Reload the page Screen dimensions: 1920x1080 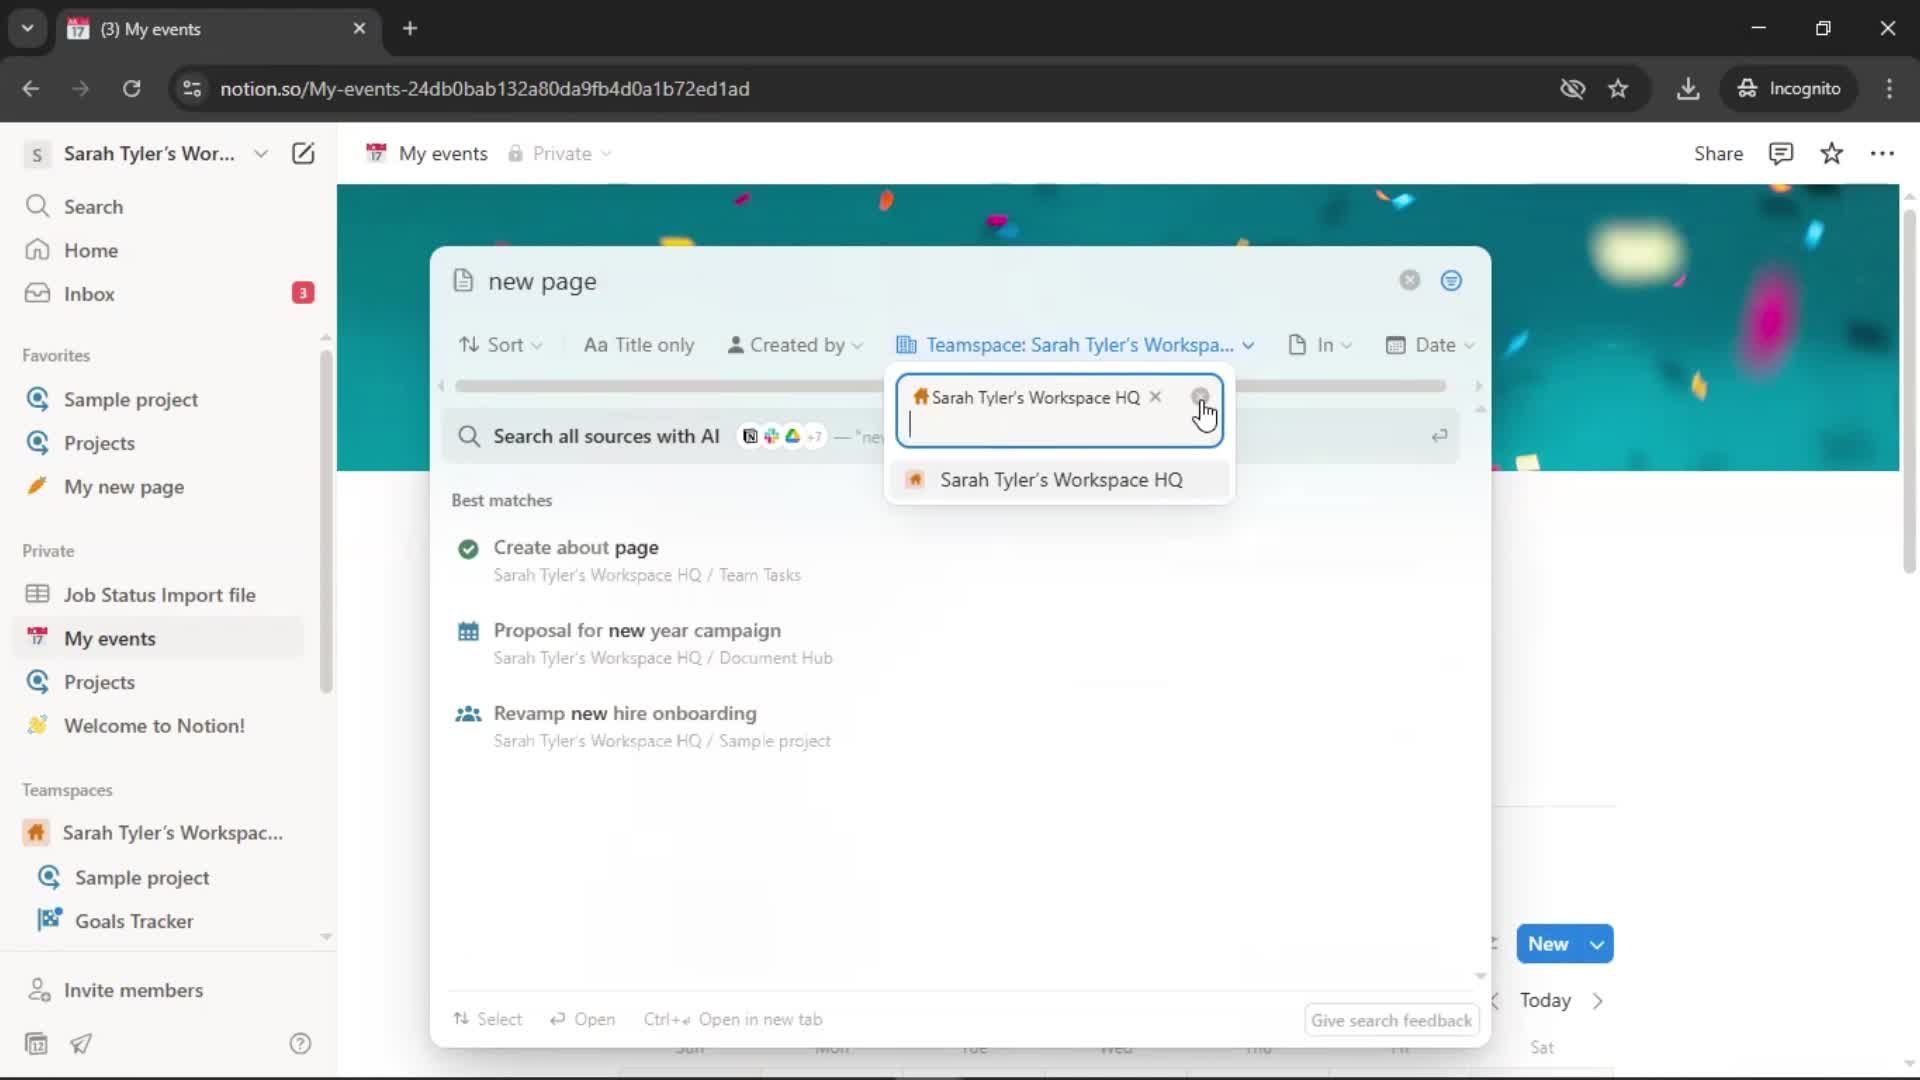pyautogui.click(x=131, y=89)
